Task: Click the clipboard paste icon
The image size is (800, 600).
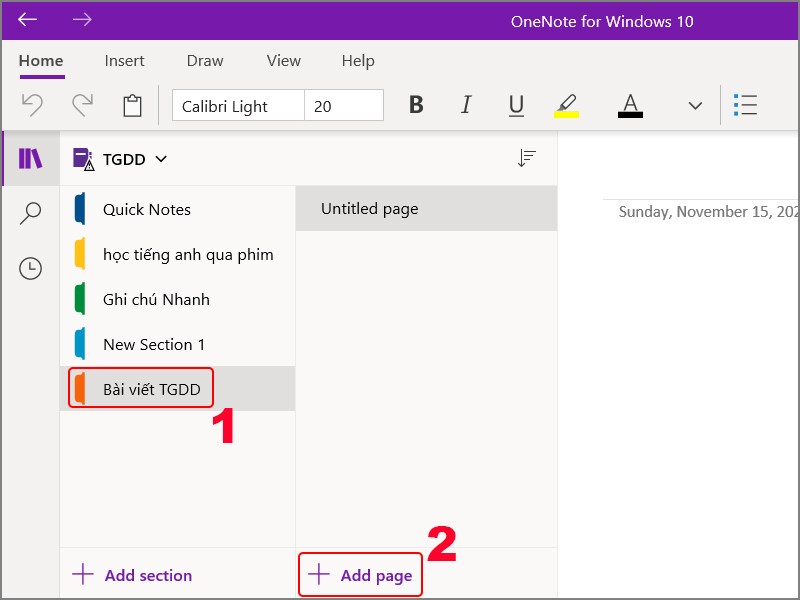Action: [x=133, y=106]
